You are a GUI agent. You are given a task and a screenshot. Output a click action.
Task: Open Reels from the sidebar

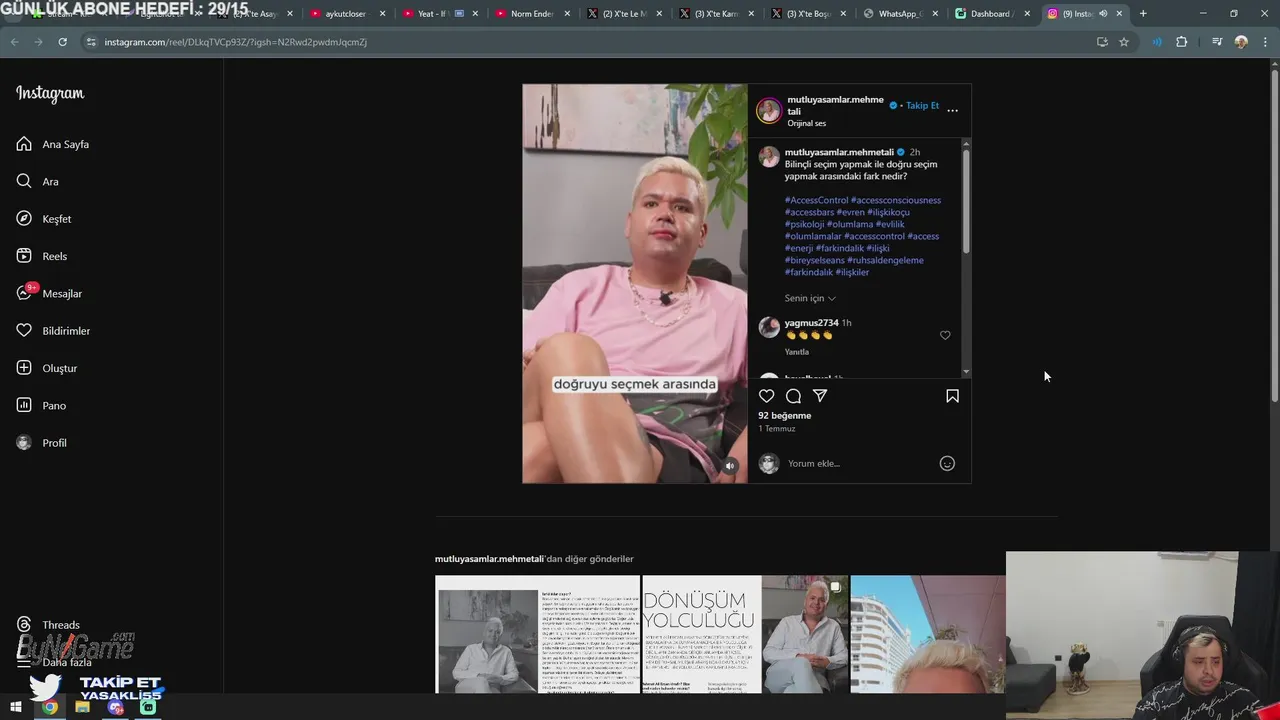click(42, 256)
